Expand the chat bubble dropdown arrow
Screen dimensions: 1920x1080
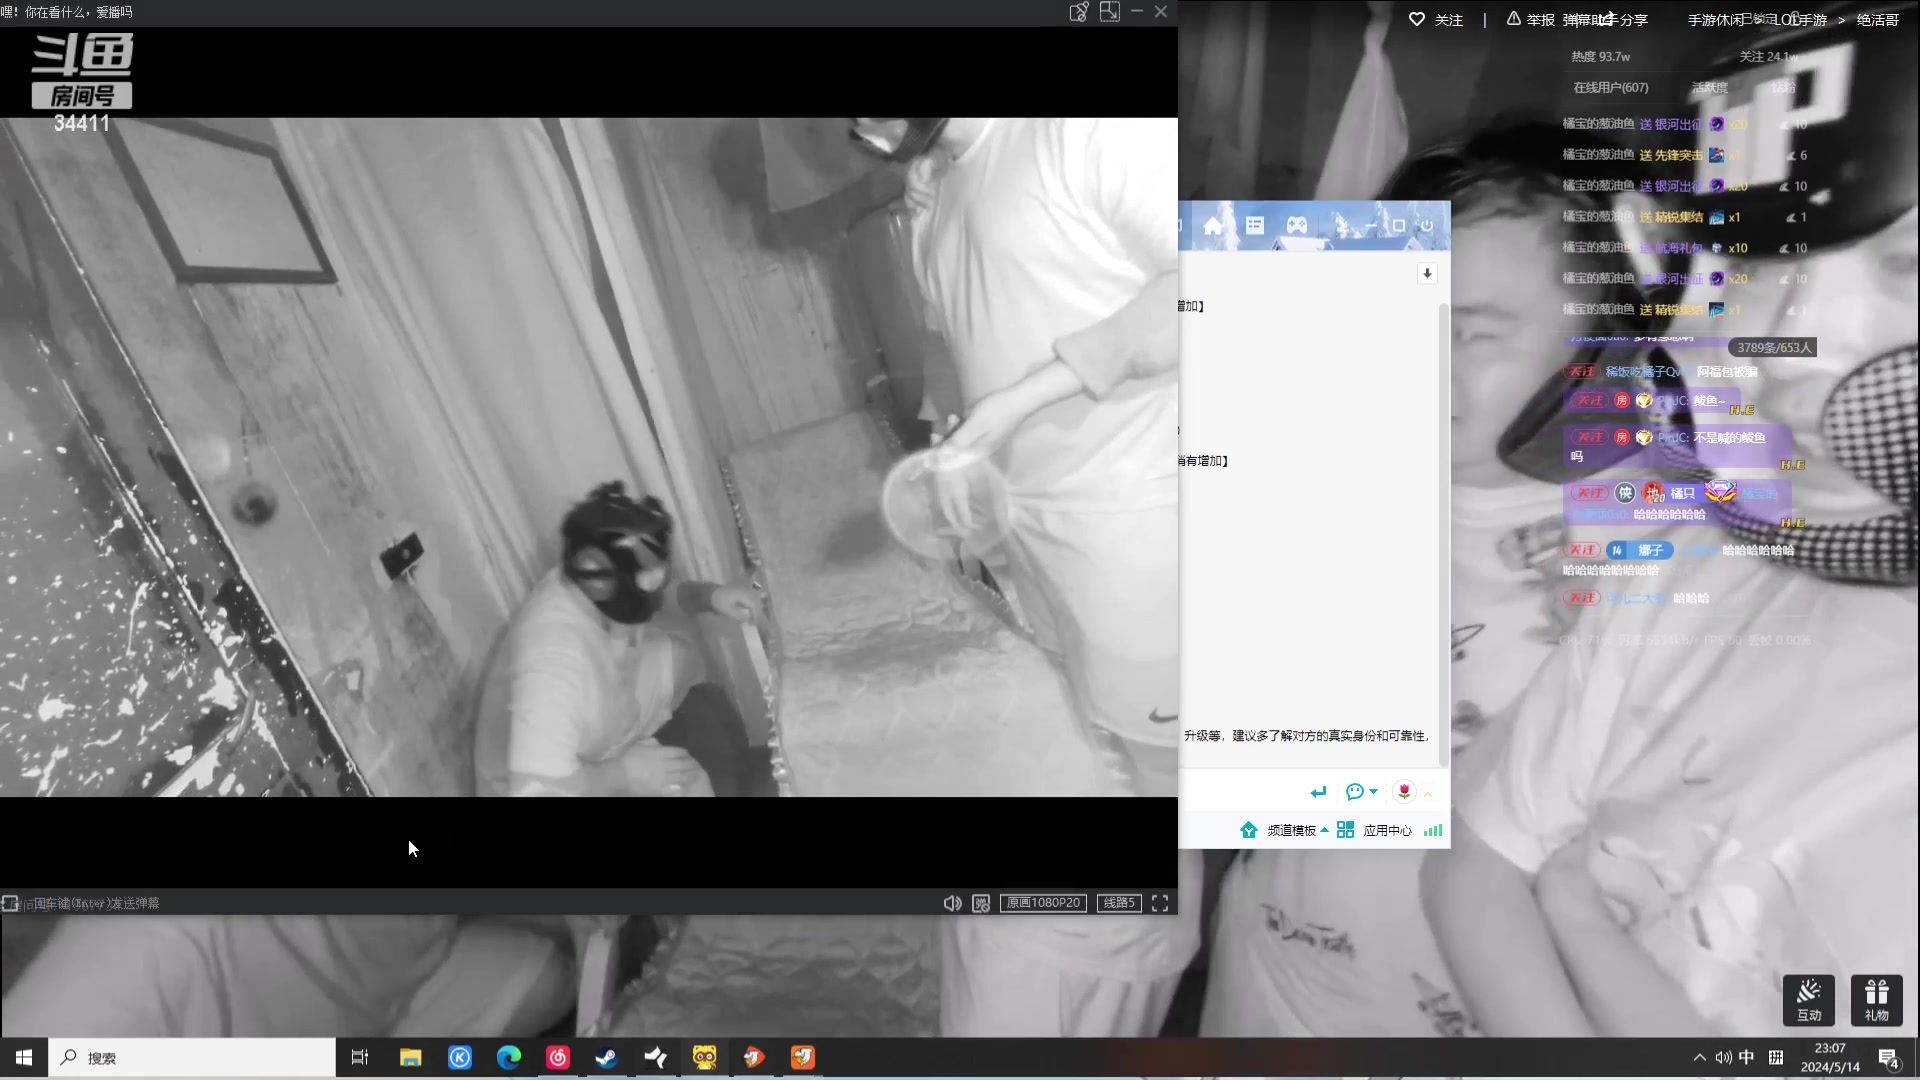[1374, 791]
